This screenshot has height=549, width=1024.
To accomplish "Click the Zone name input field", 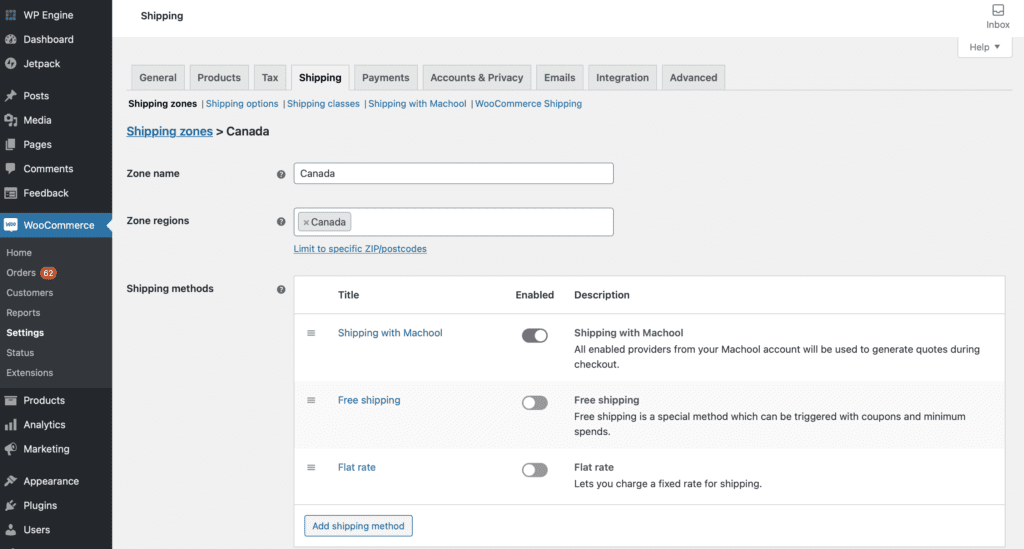I will [x=453, y=174].
